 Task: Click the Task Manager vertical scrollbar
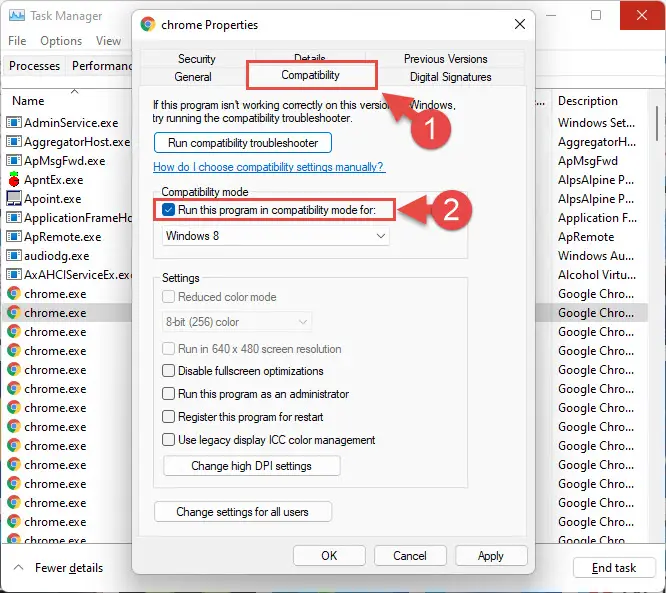[x=657, y=124]
